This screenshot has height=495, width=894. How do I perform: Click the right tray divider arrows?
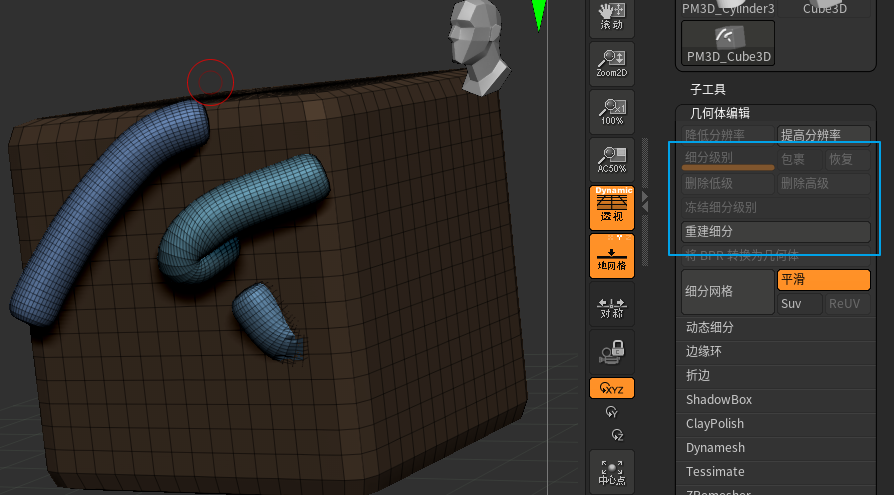click(x=645, y=202)
